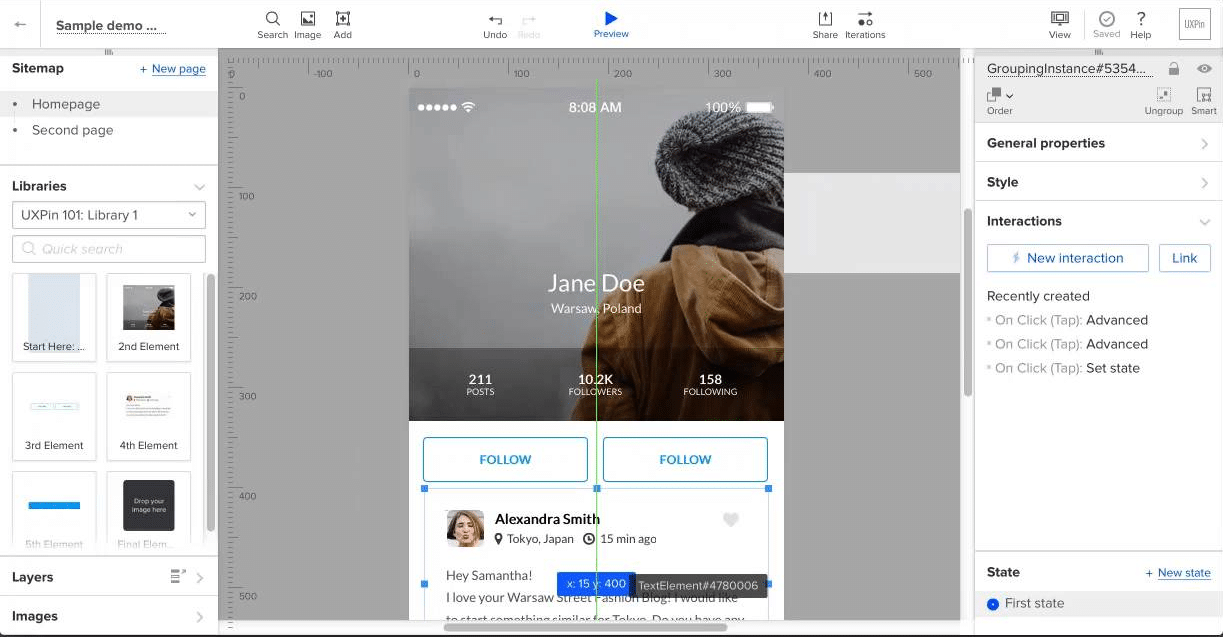Open the Help menu
The width and height of the screenshot is (1223, 637).
pos(1141,25)
